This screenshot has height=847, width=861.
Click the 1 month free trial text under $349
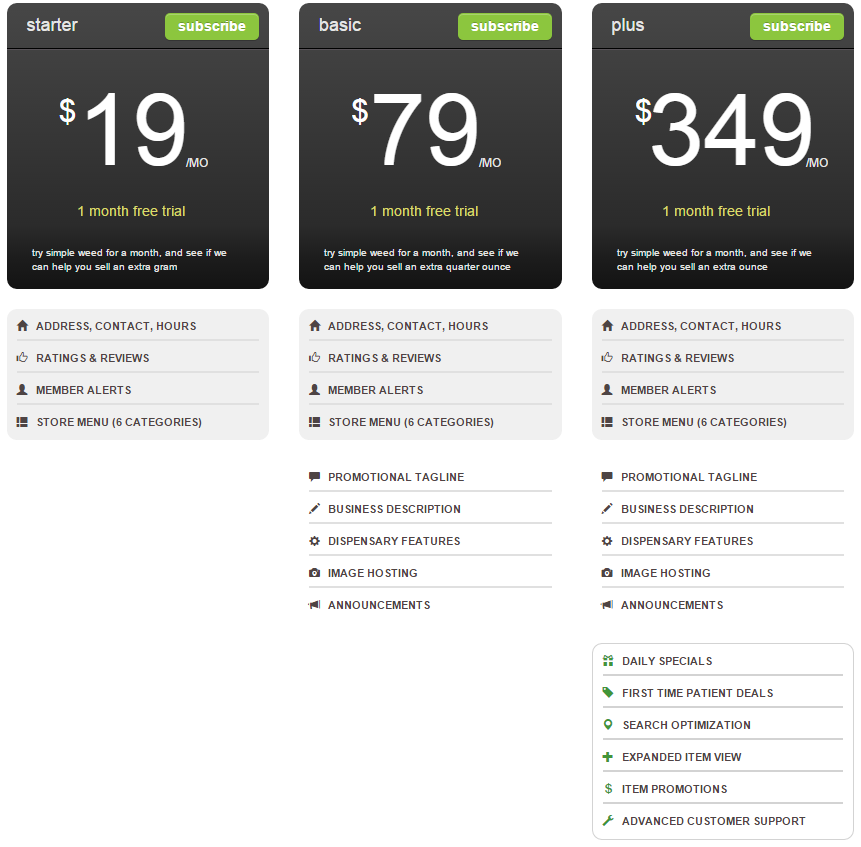coord(716,211)
